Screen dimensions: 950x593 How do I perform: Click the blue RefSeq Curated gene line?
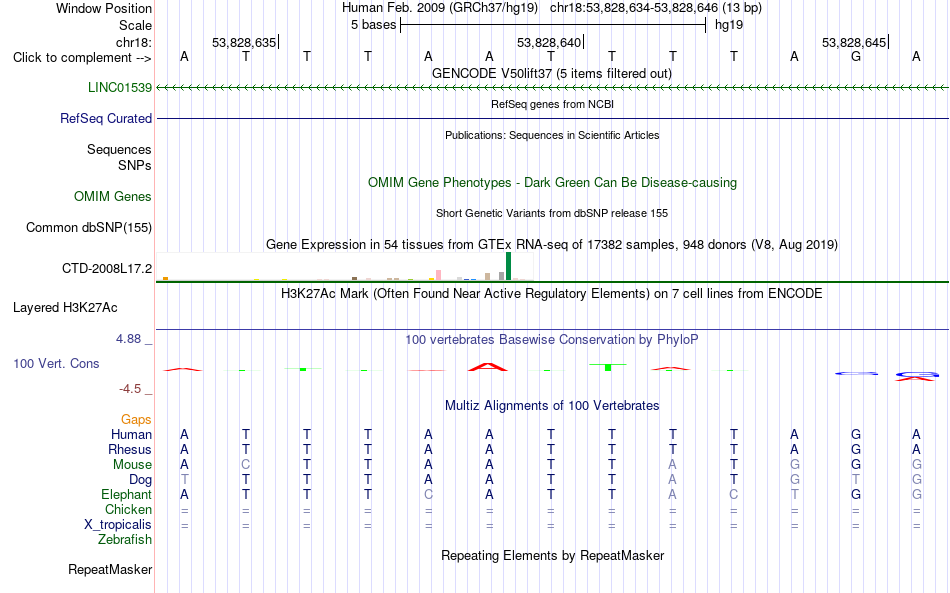(552, 119)
